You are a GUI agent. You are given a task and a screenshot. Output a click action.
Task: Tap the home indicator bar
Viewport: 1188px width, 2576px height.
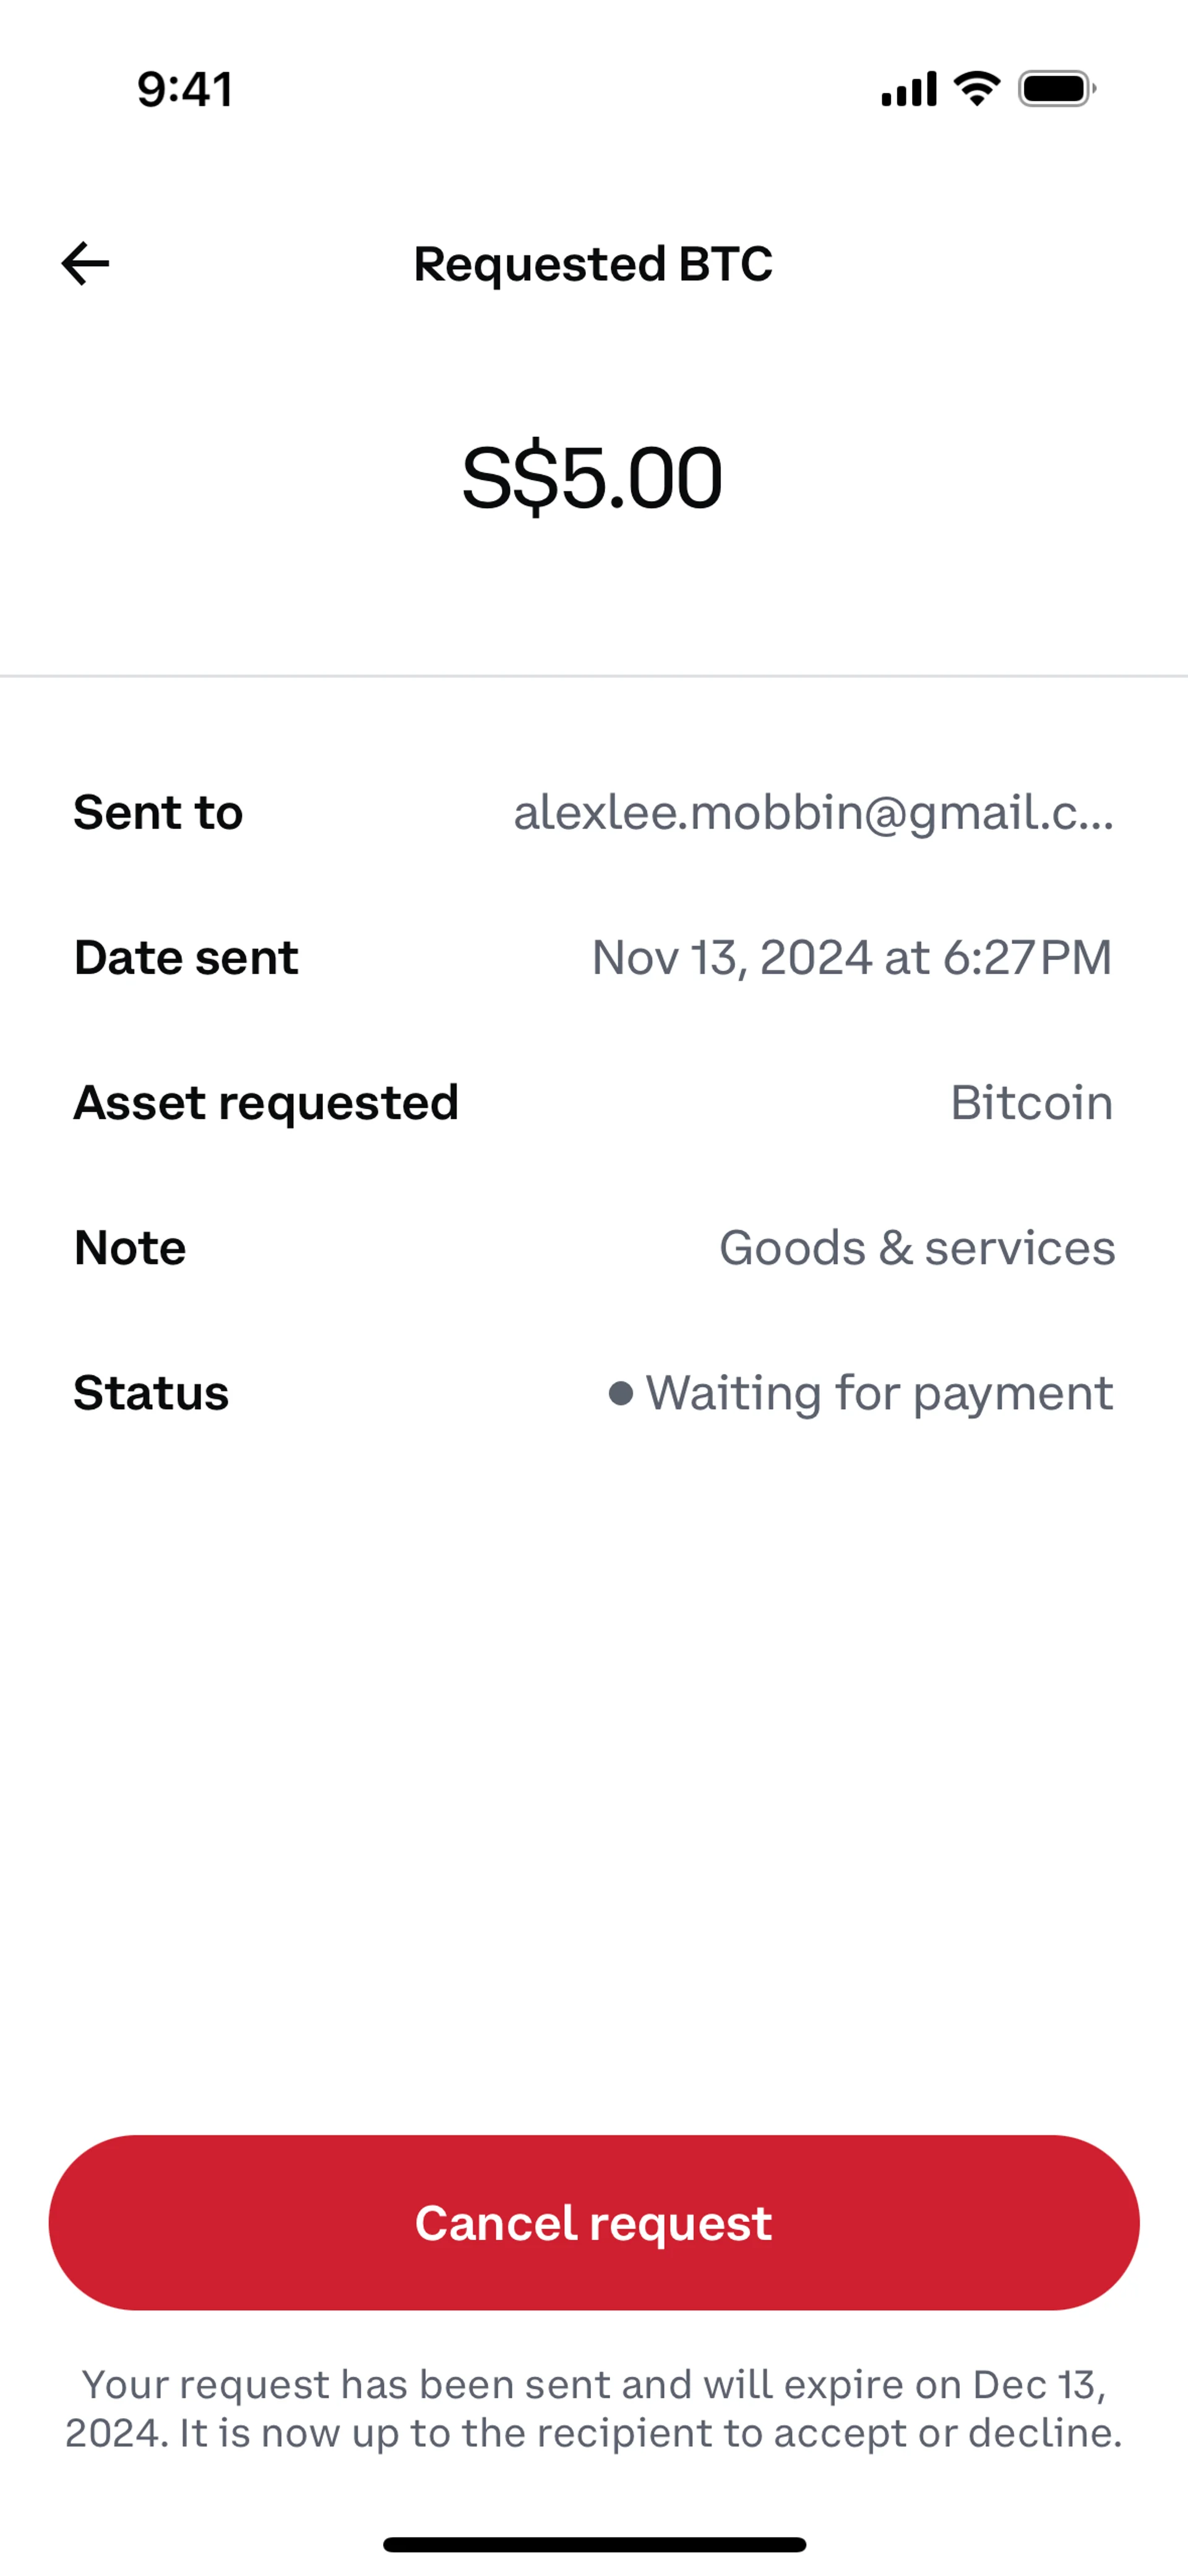[594, 2544]
